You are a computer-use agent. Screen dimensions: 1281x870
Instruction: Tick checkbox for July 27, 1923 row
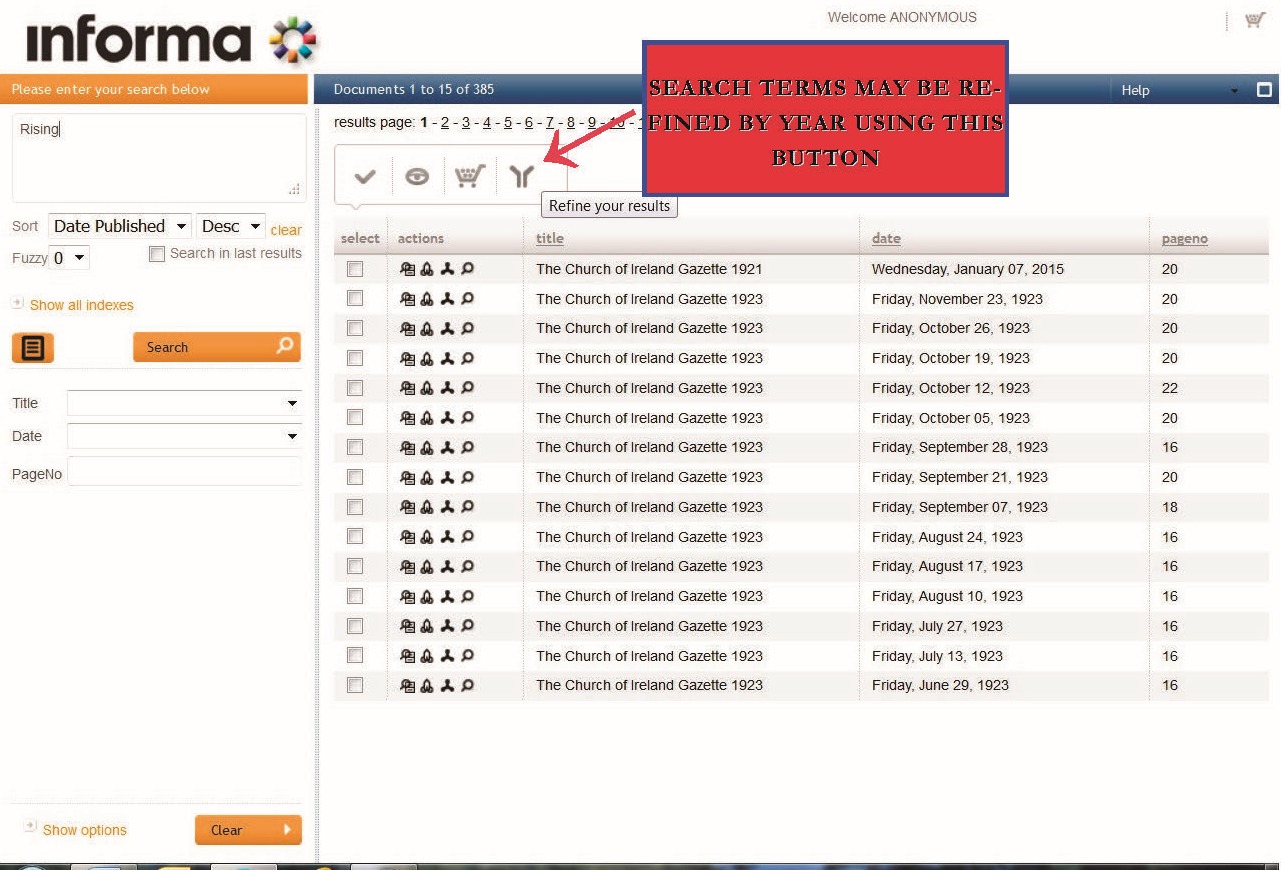pyautogui.click(x=355, y=626)
